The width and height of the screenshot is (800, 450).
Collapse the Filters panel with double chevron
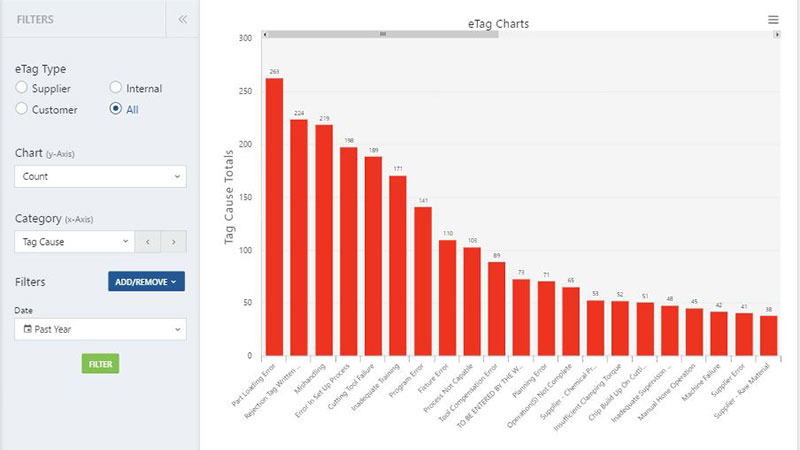point(183,19)
